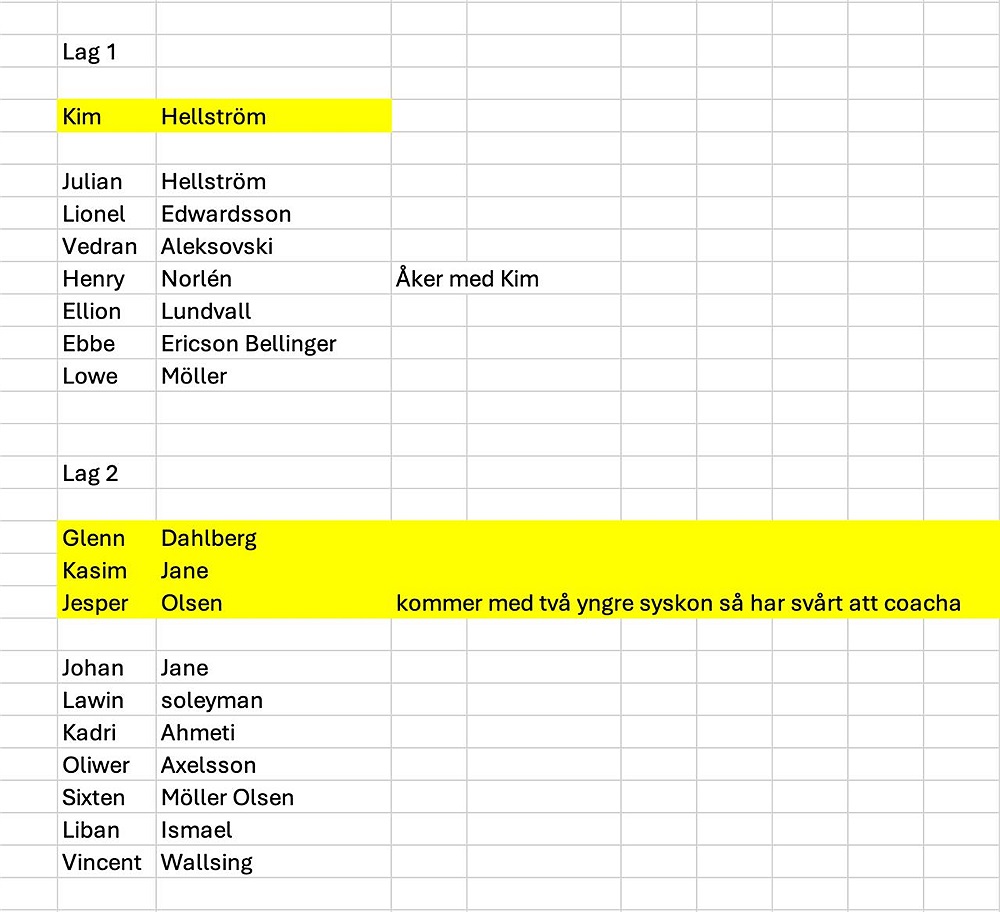1000x912 pixels.
Task: Select the Dahlberg cell
Action: pyautogui.click(x=274, y=538)
